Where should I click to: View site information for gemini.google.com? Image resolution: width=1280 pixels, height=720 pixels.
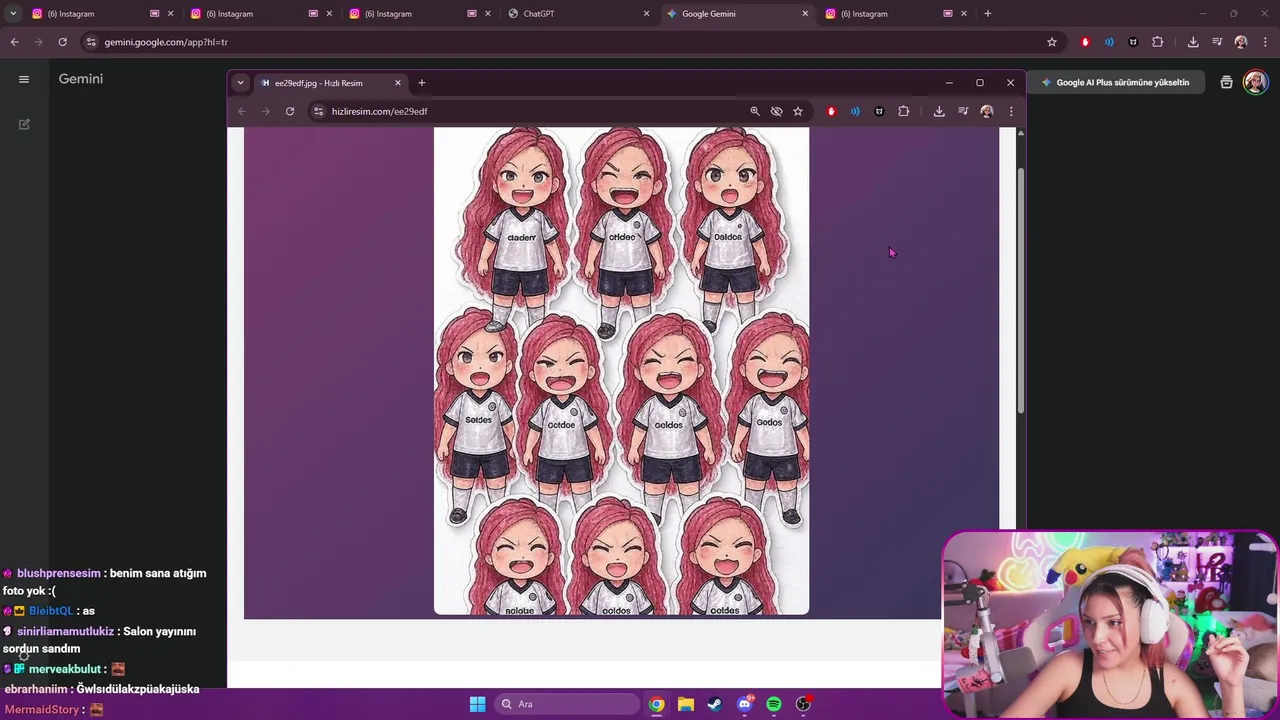tap(91, 42)
